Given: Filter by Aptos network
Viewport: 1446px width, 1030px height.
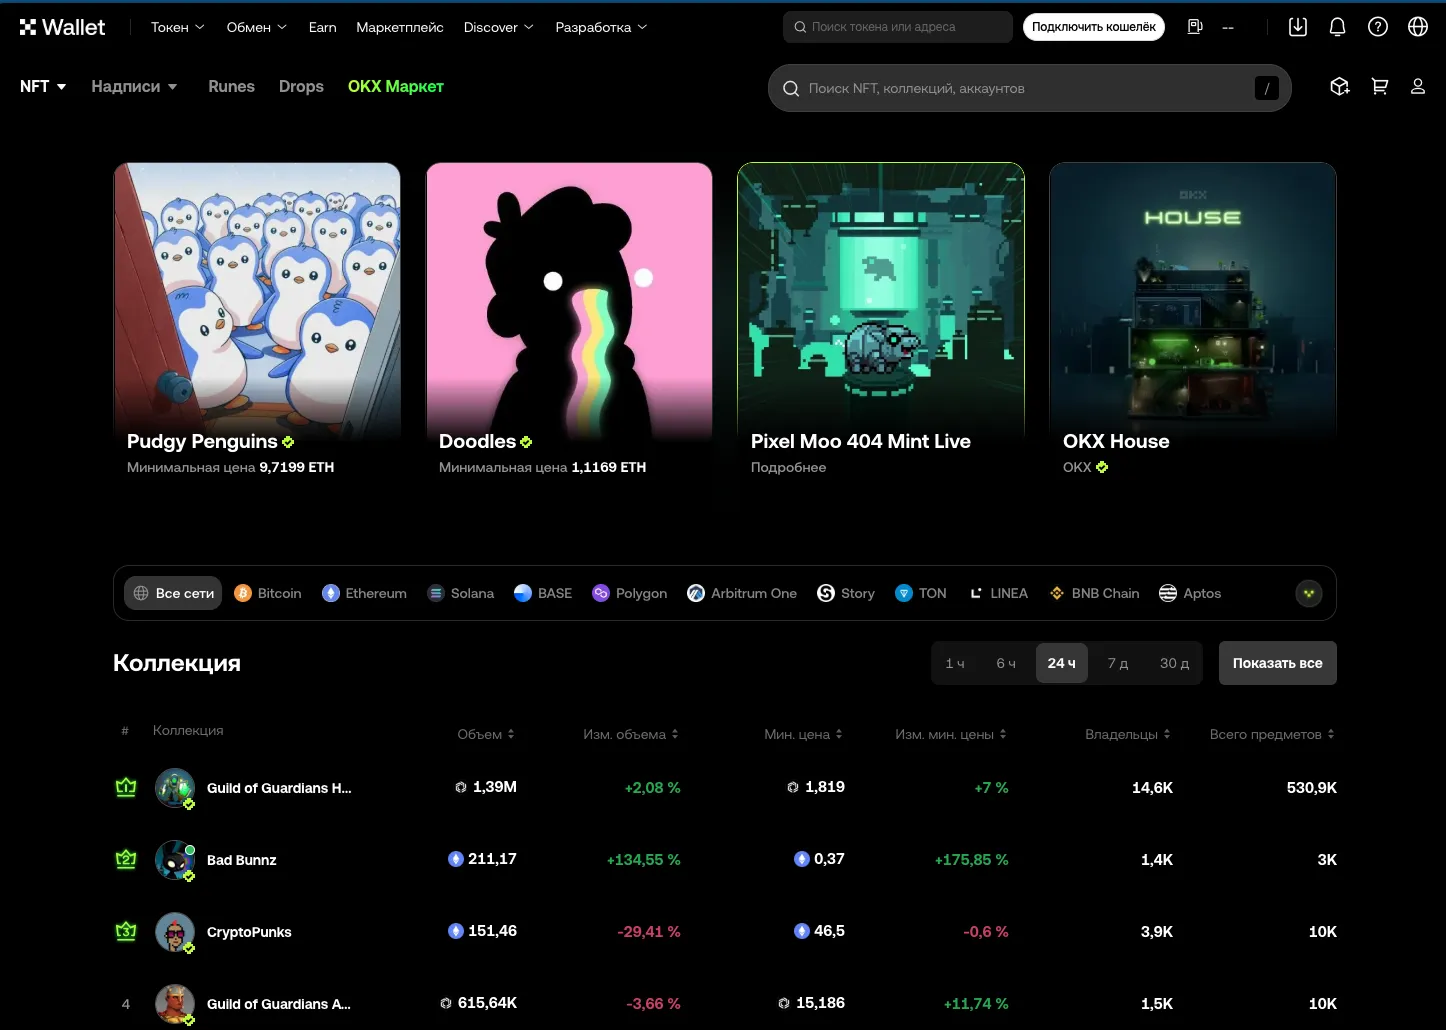Looking at the screenshot, I should click(1190, 593).
